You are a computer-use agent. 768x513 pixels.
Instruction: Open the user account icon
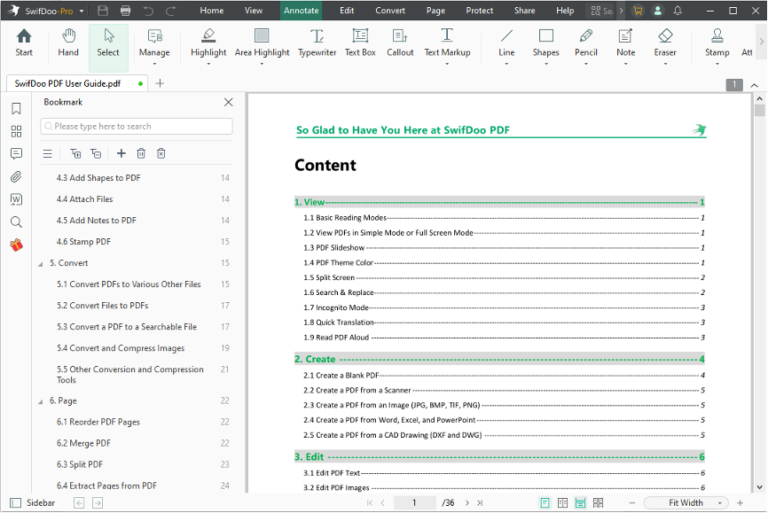coord(658,10)
